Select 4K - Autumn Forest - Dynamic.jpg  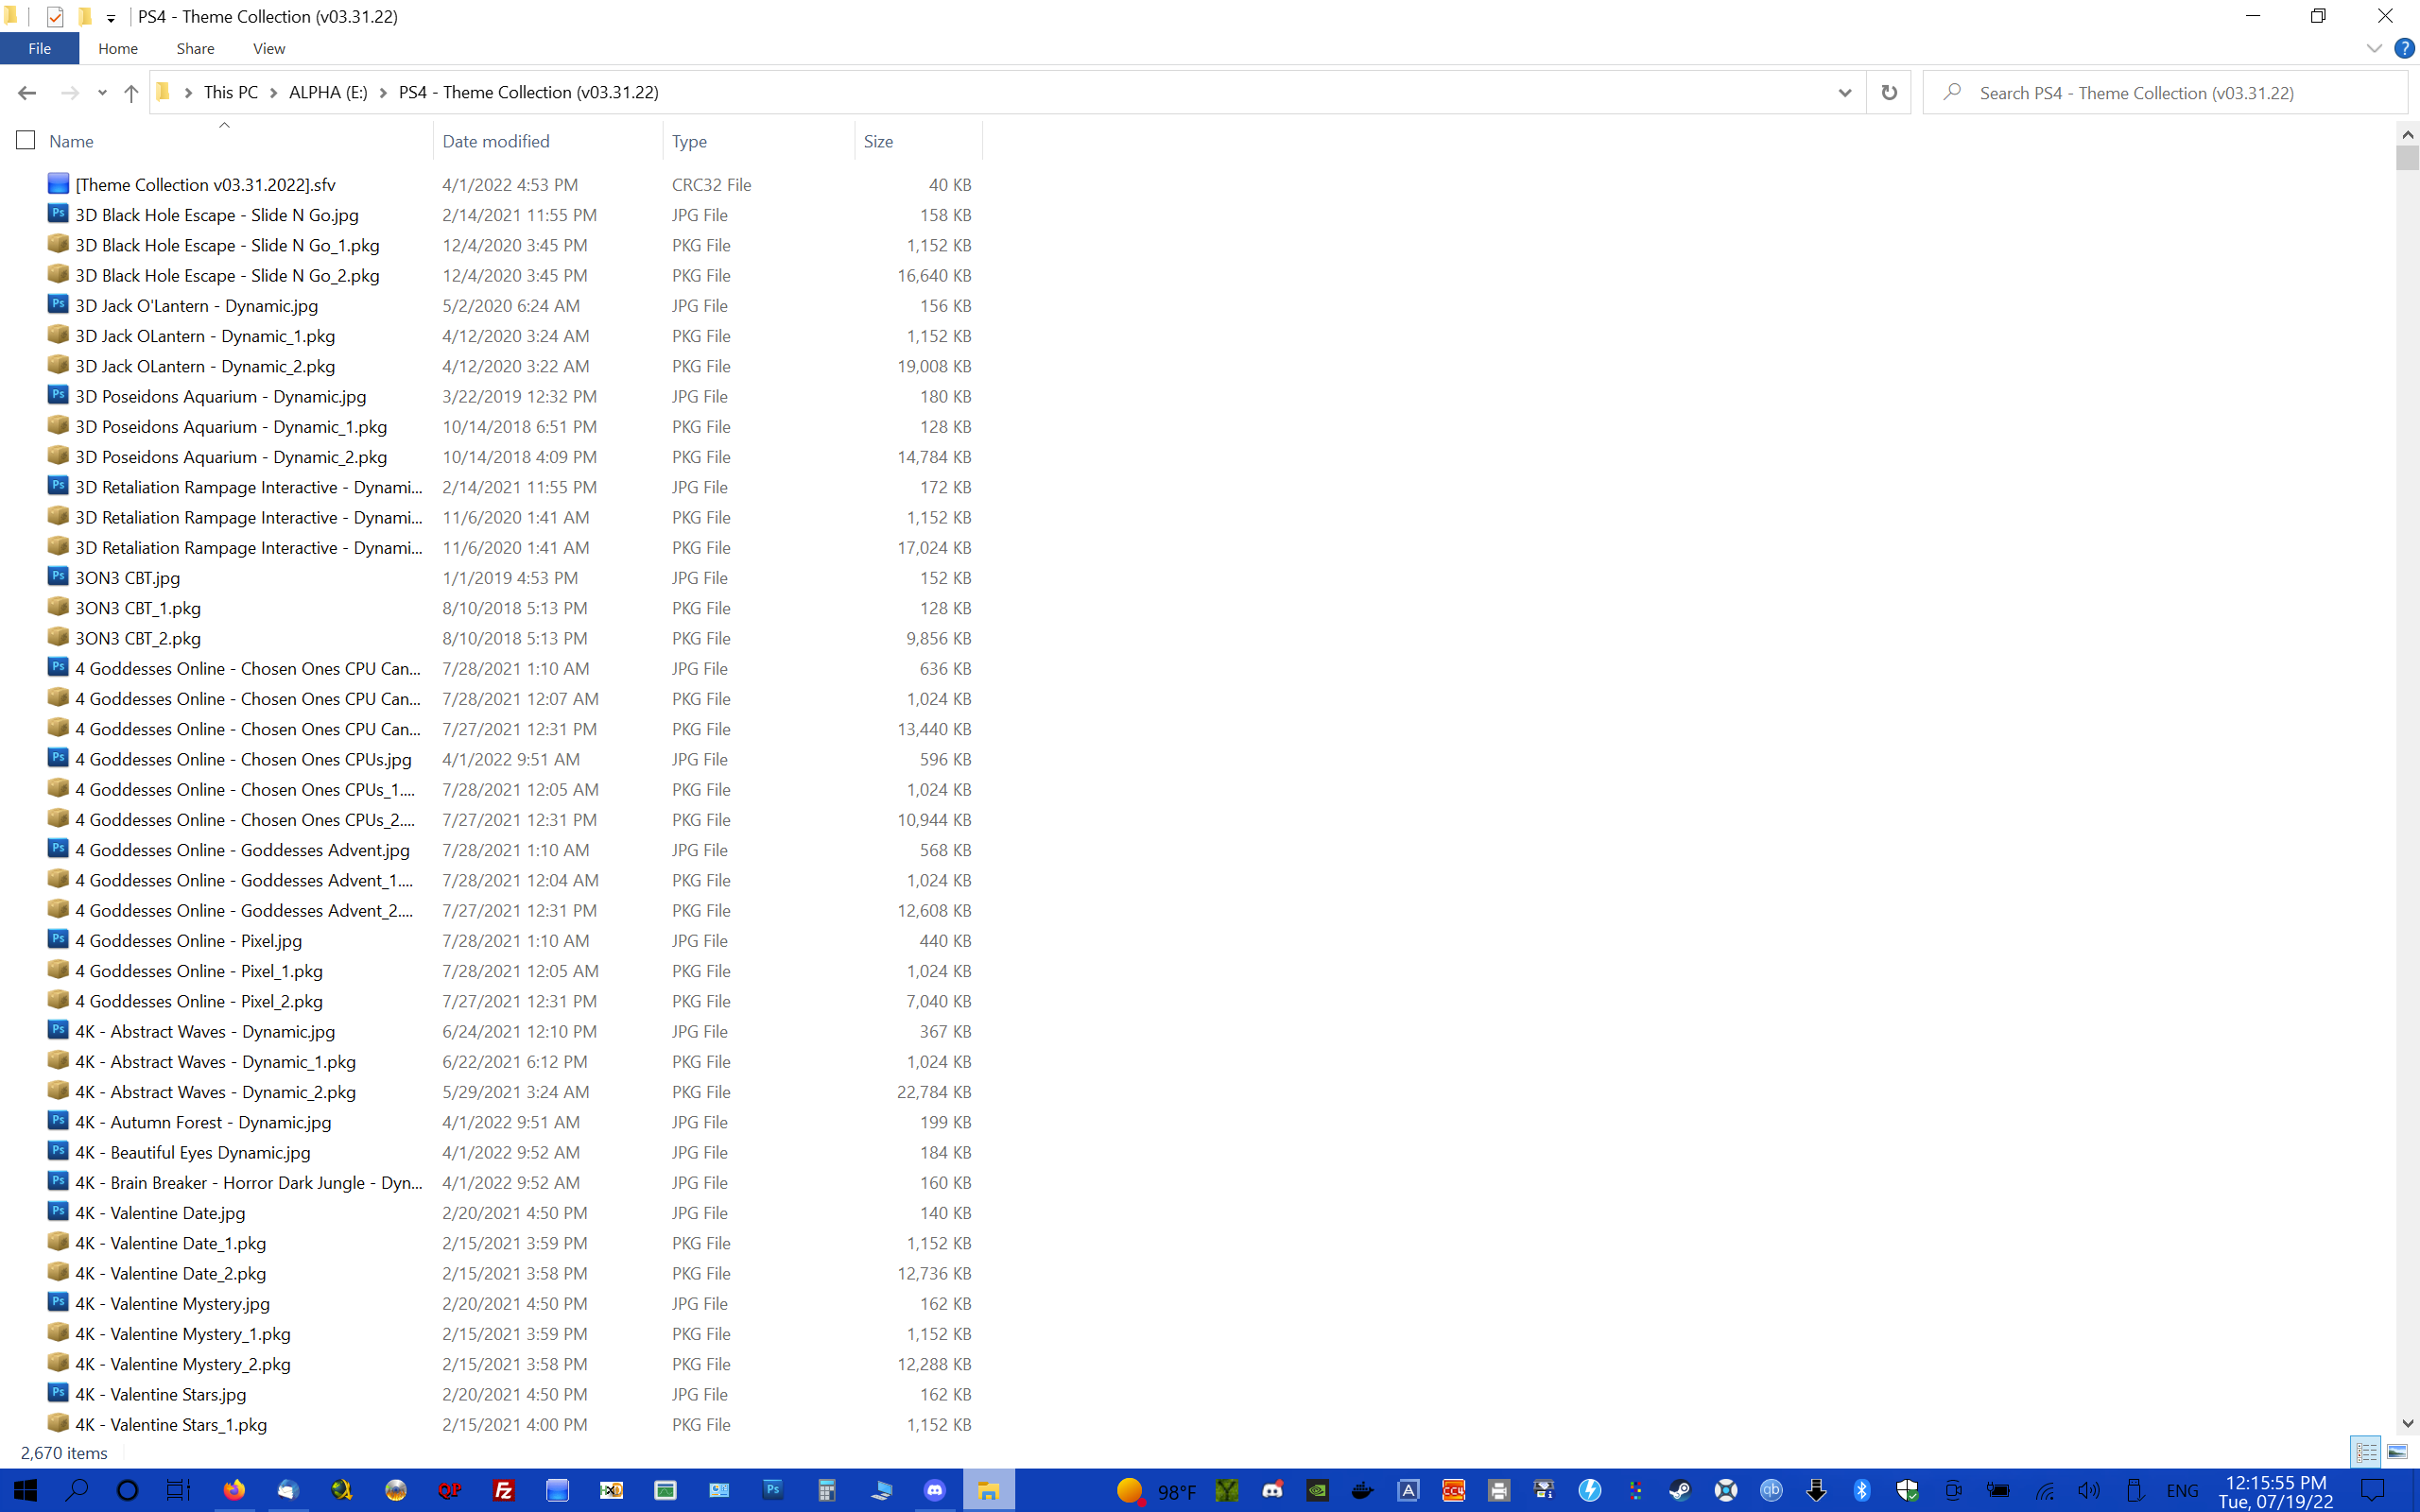[203, 1122]
